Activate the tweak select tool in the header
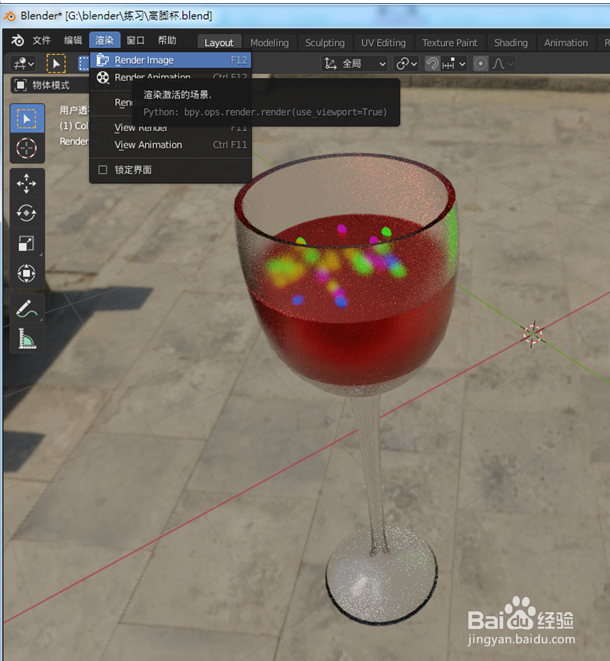610x661 pixels. [56, 64]
